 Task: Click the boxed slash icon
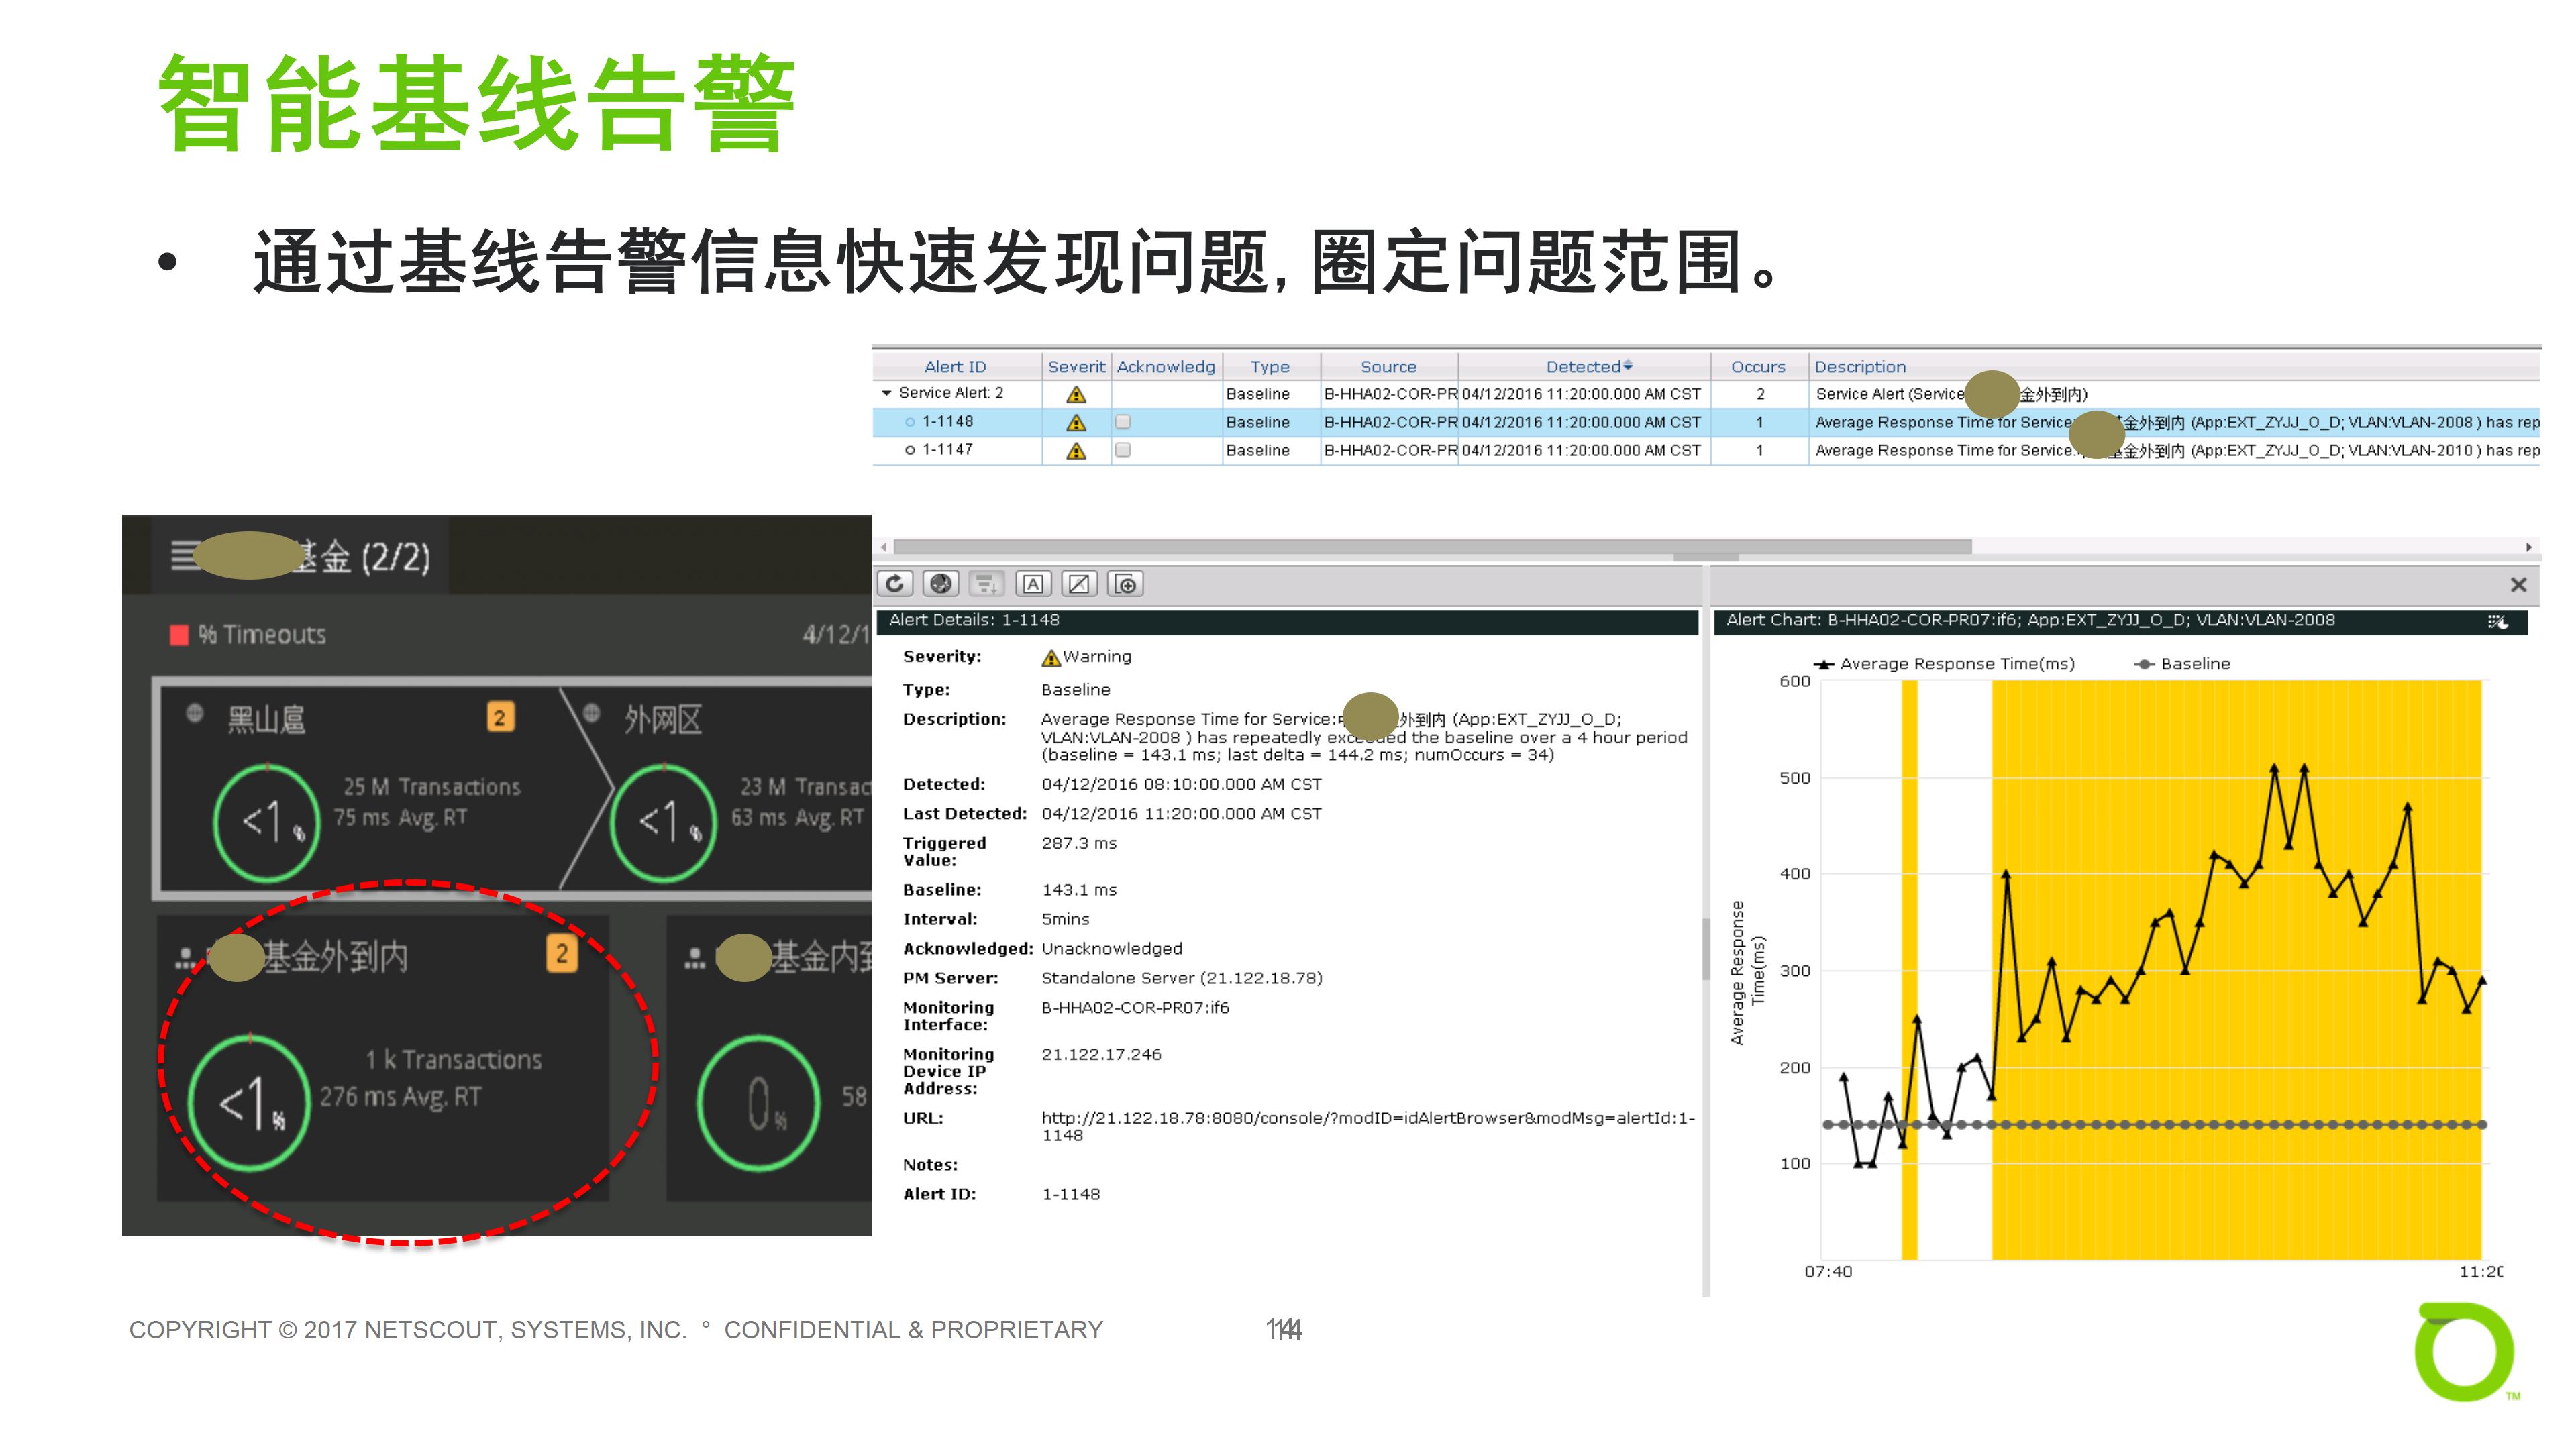pos(1079,583)
